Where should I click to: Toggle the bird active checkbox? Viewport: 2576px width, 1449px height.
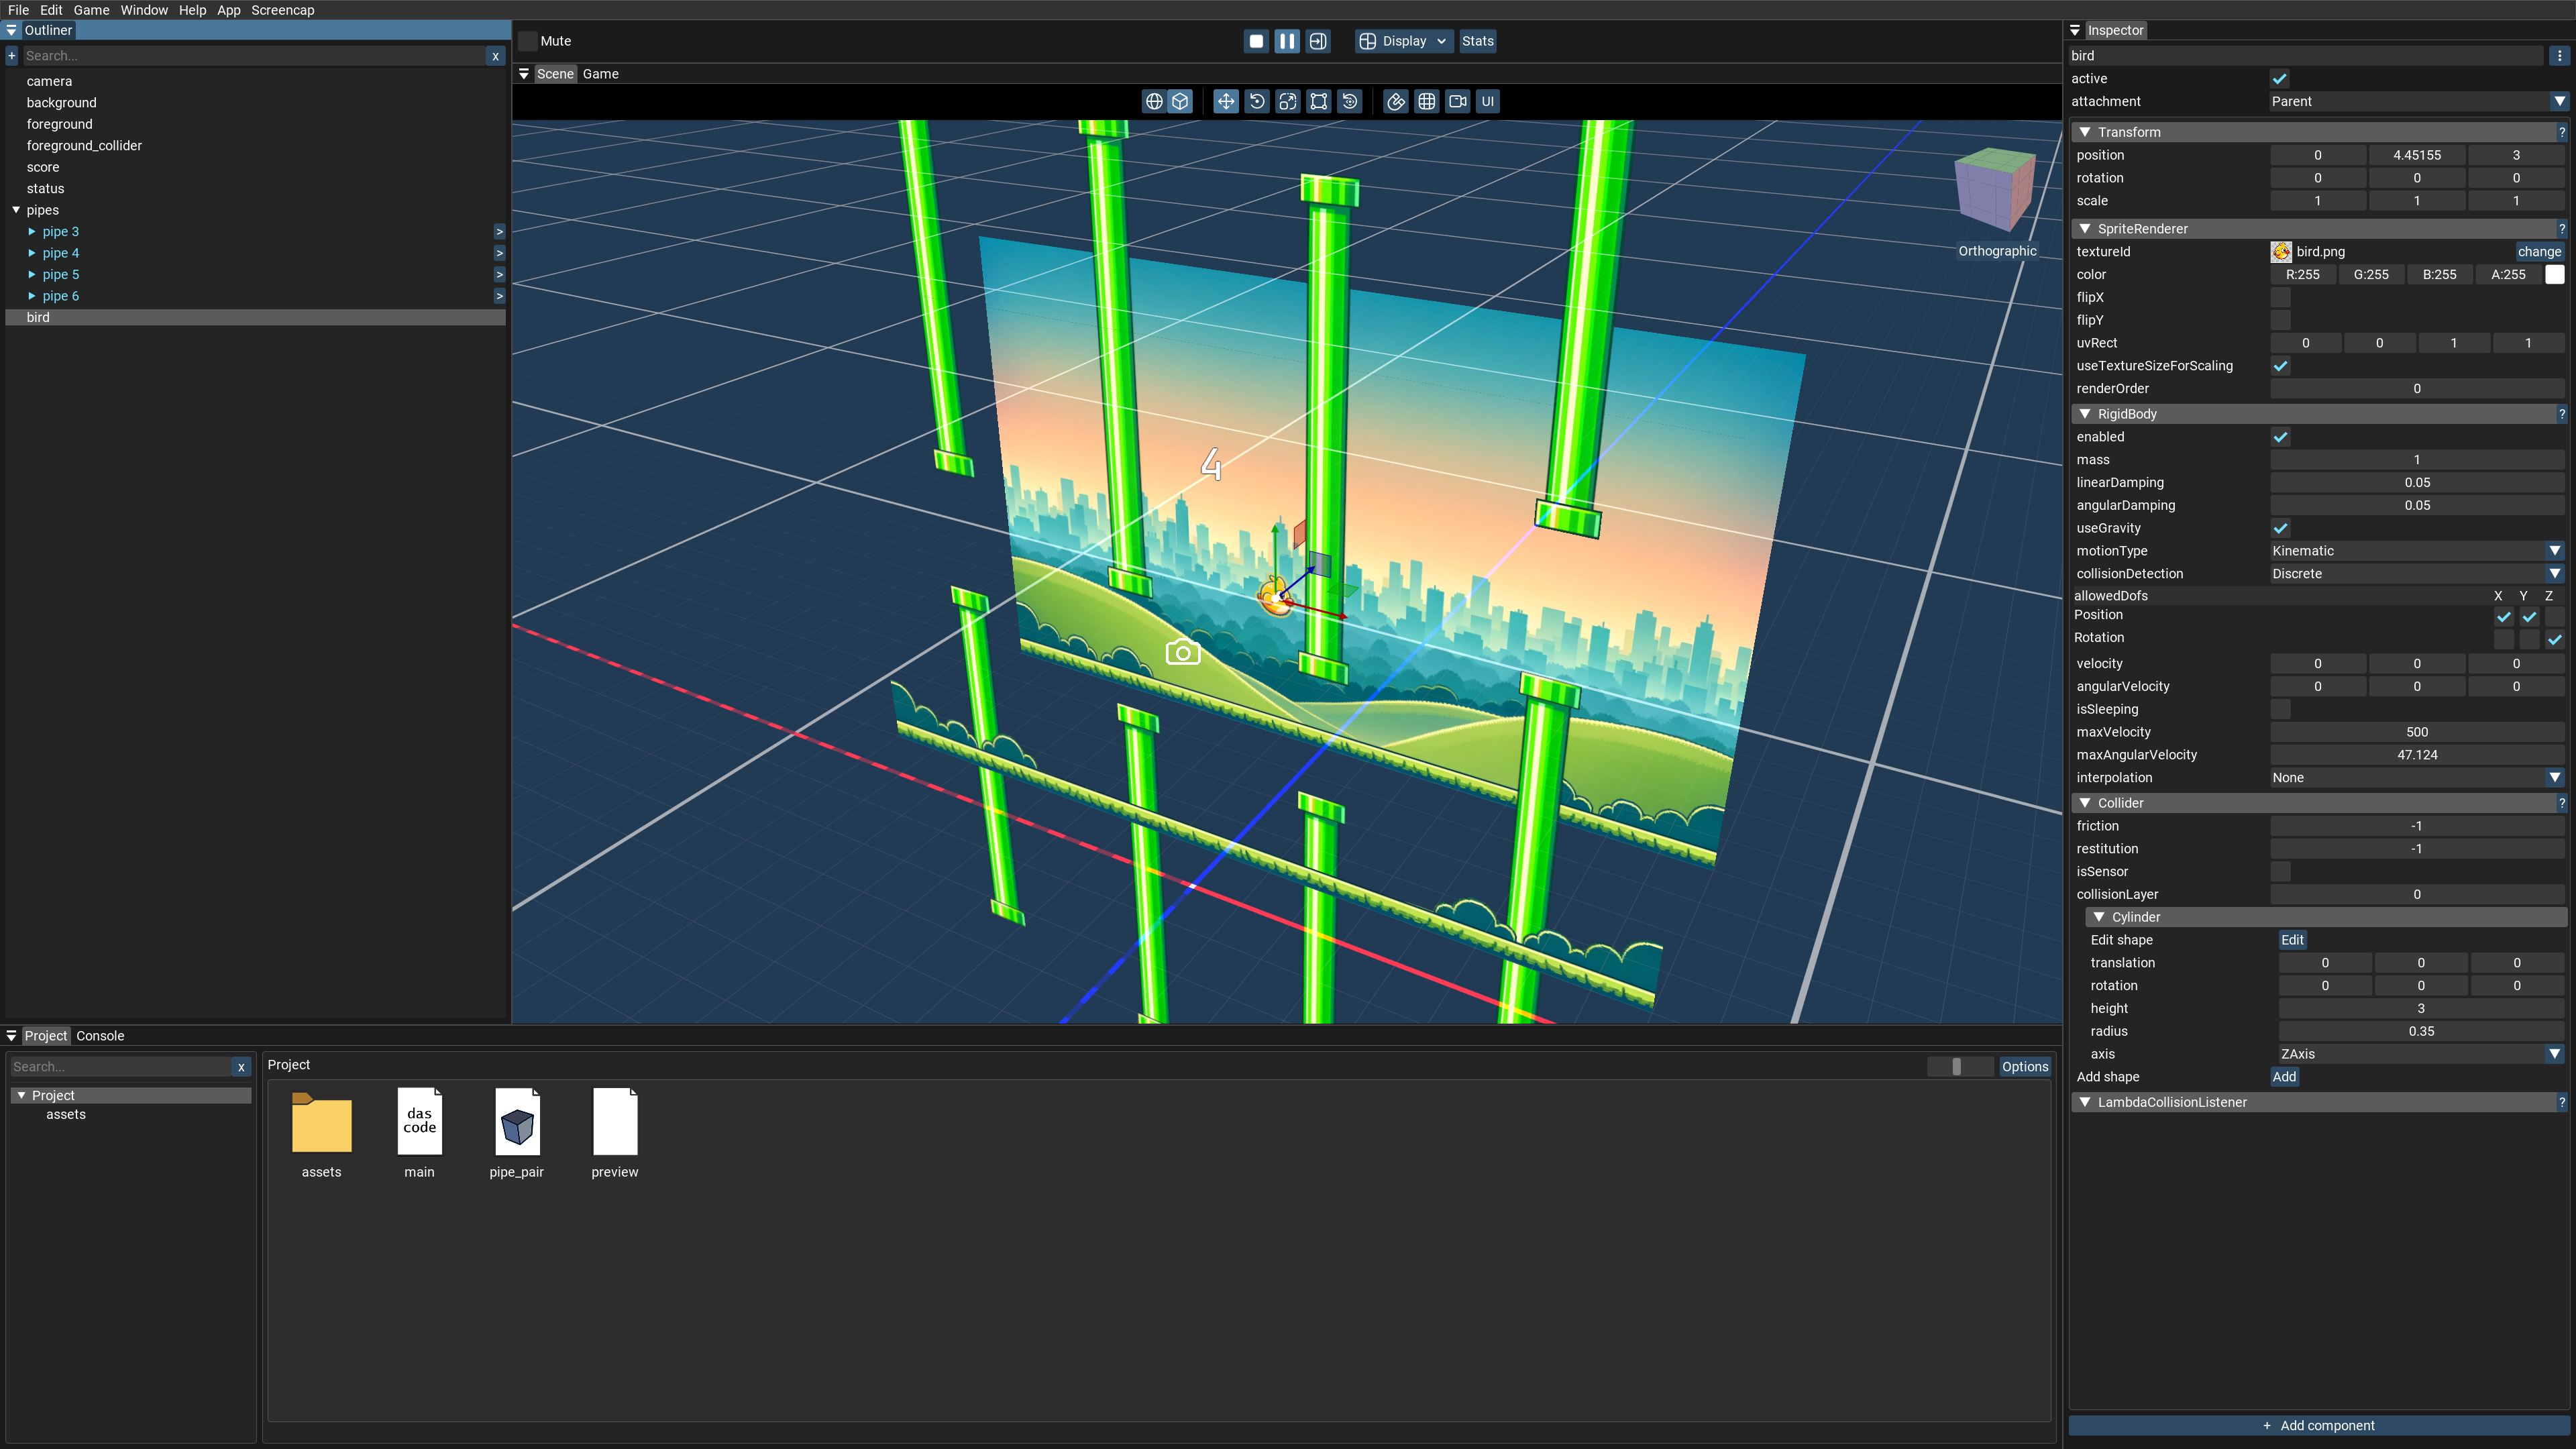coord(2280,79)
